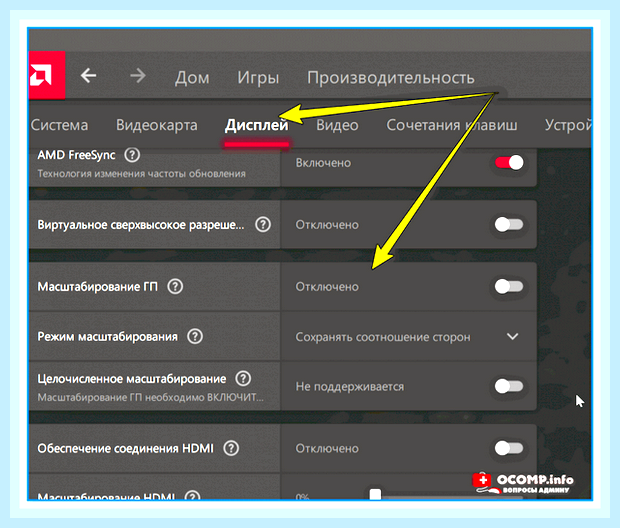Open Производительность tab
This screenshot has height=528, width=620.
click(x=391, y=78)
